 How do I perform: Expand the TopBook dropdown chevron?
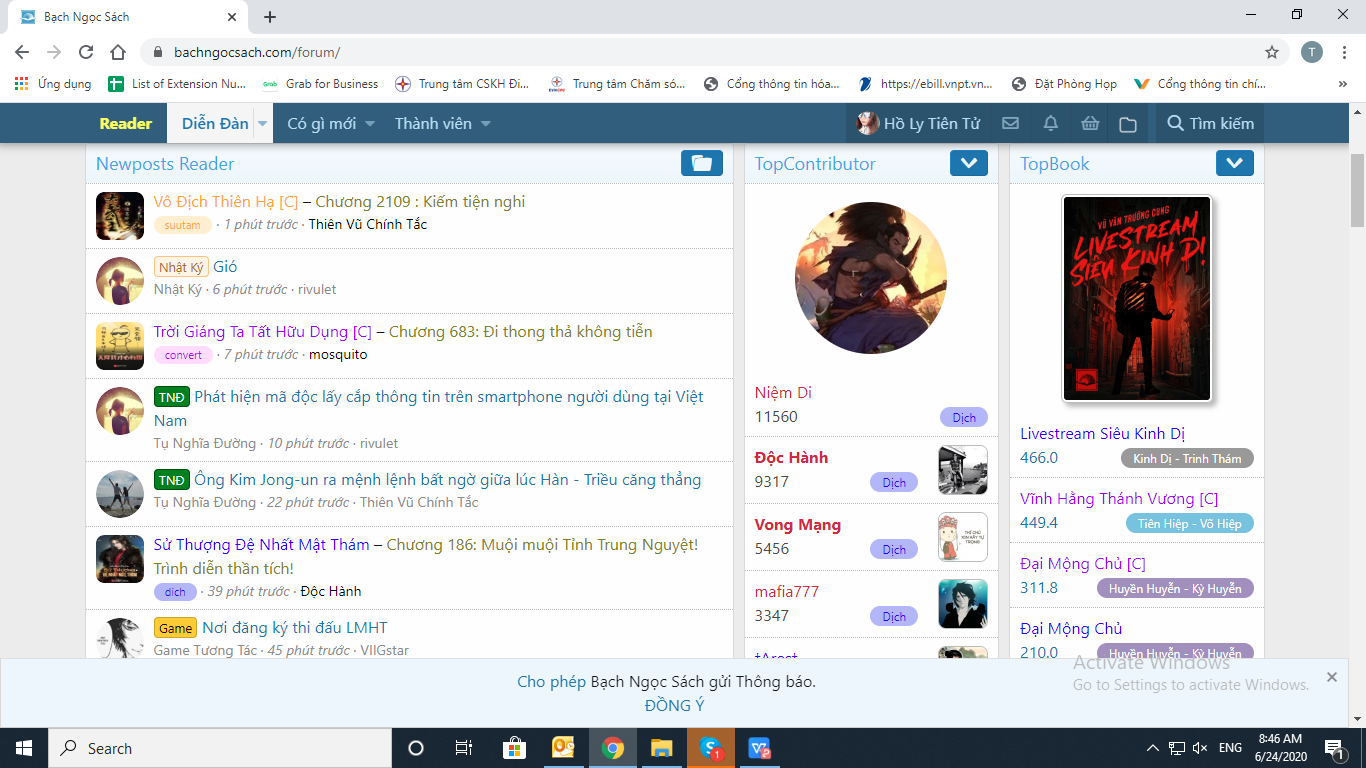1234,163
